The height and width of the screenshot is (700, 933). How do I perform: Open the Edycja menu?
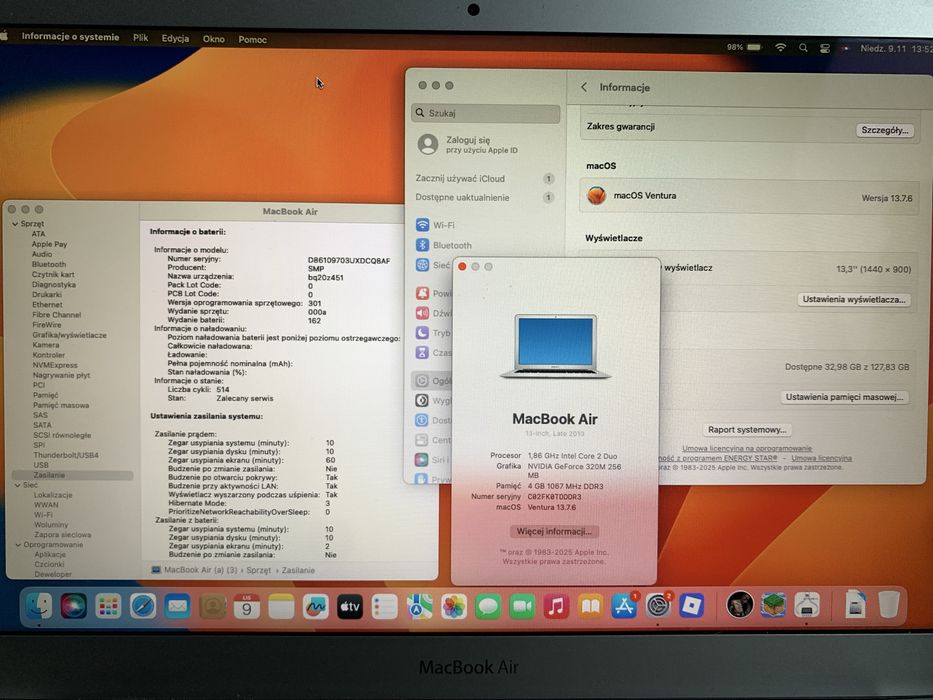[x=175, y=38]
